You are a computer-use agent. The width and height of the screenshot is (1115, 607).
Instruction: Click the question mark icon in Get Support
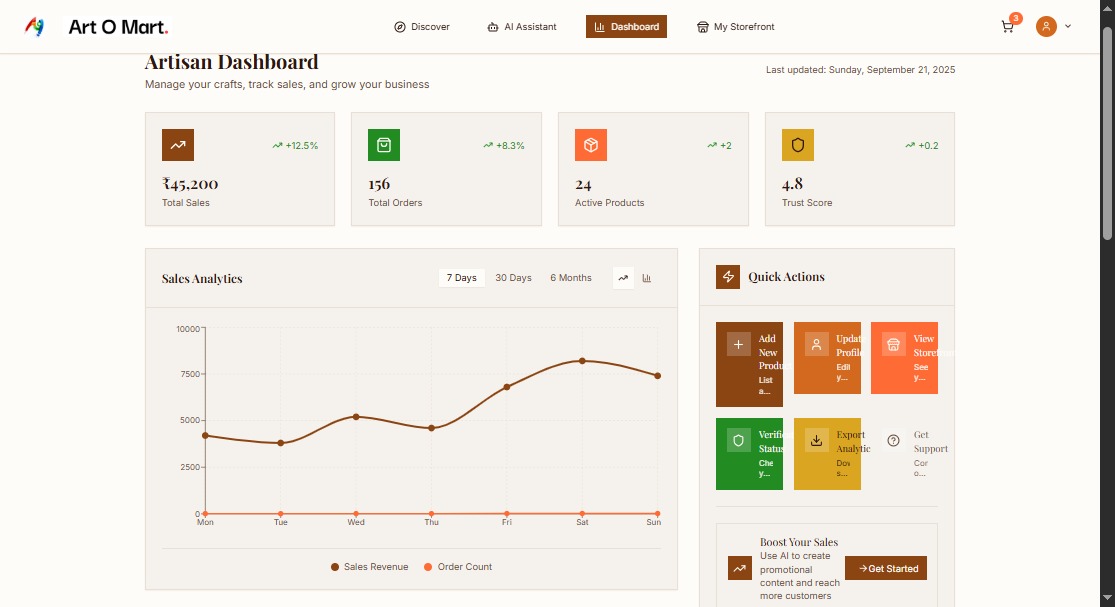(893, 441)
